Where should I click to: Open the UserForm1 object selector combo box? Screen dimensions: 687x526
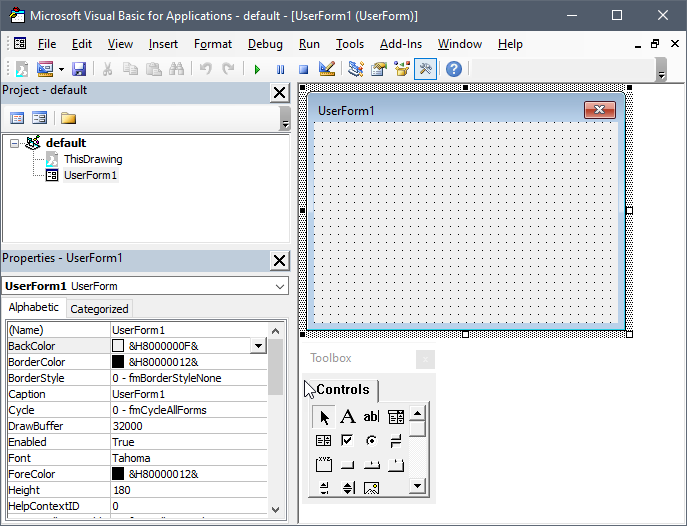144,286
